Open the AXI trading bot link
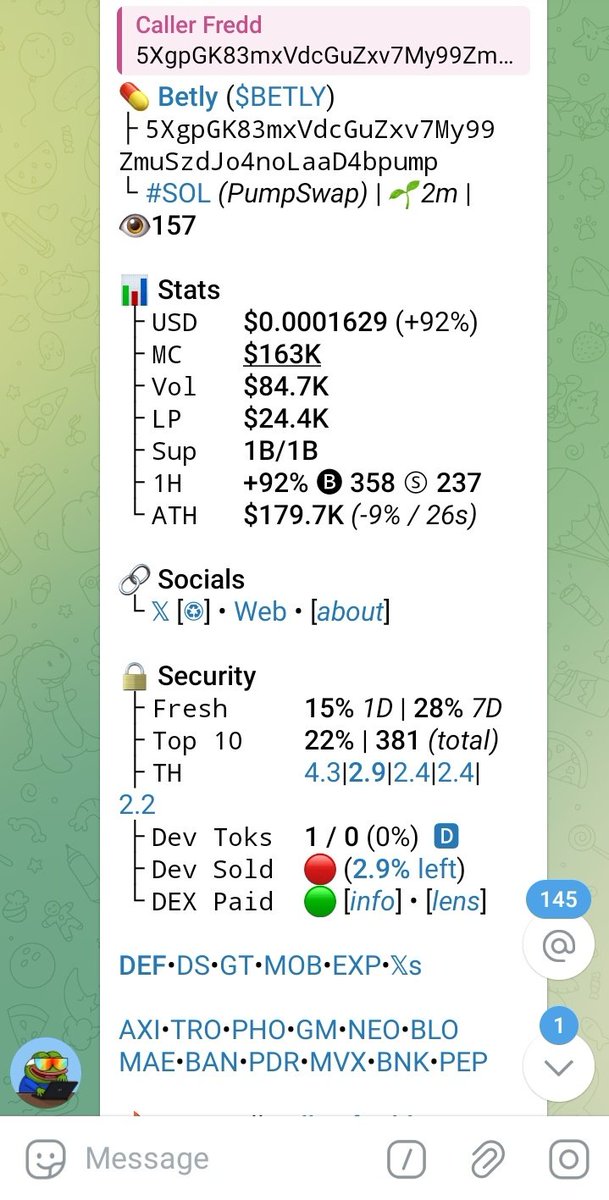 tap(141, 1030)
